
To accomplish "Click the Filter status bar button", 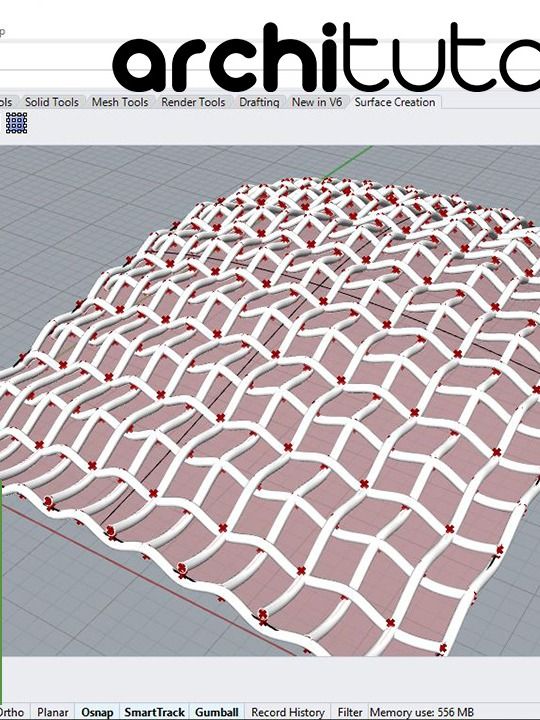I will click(x=350, y=712).
